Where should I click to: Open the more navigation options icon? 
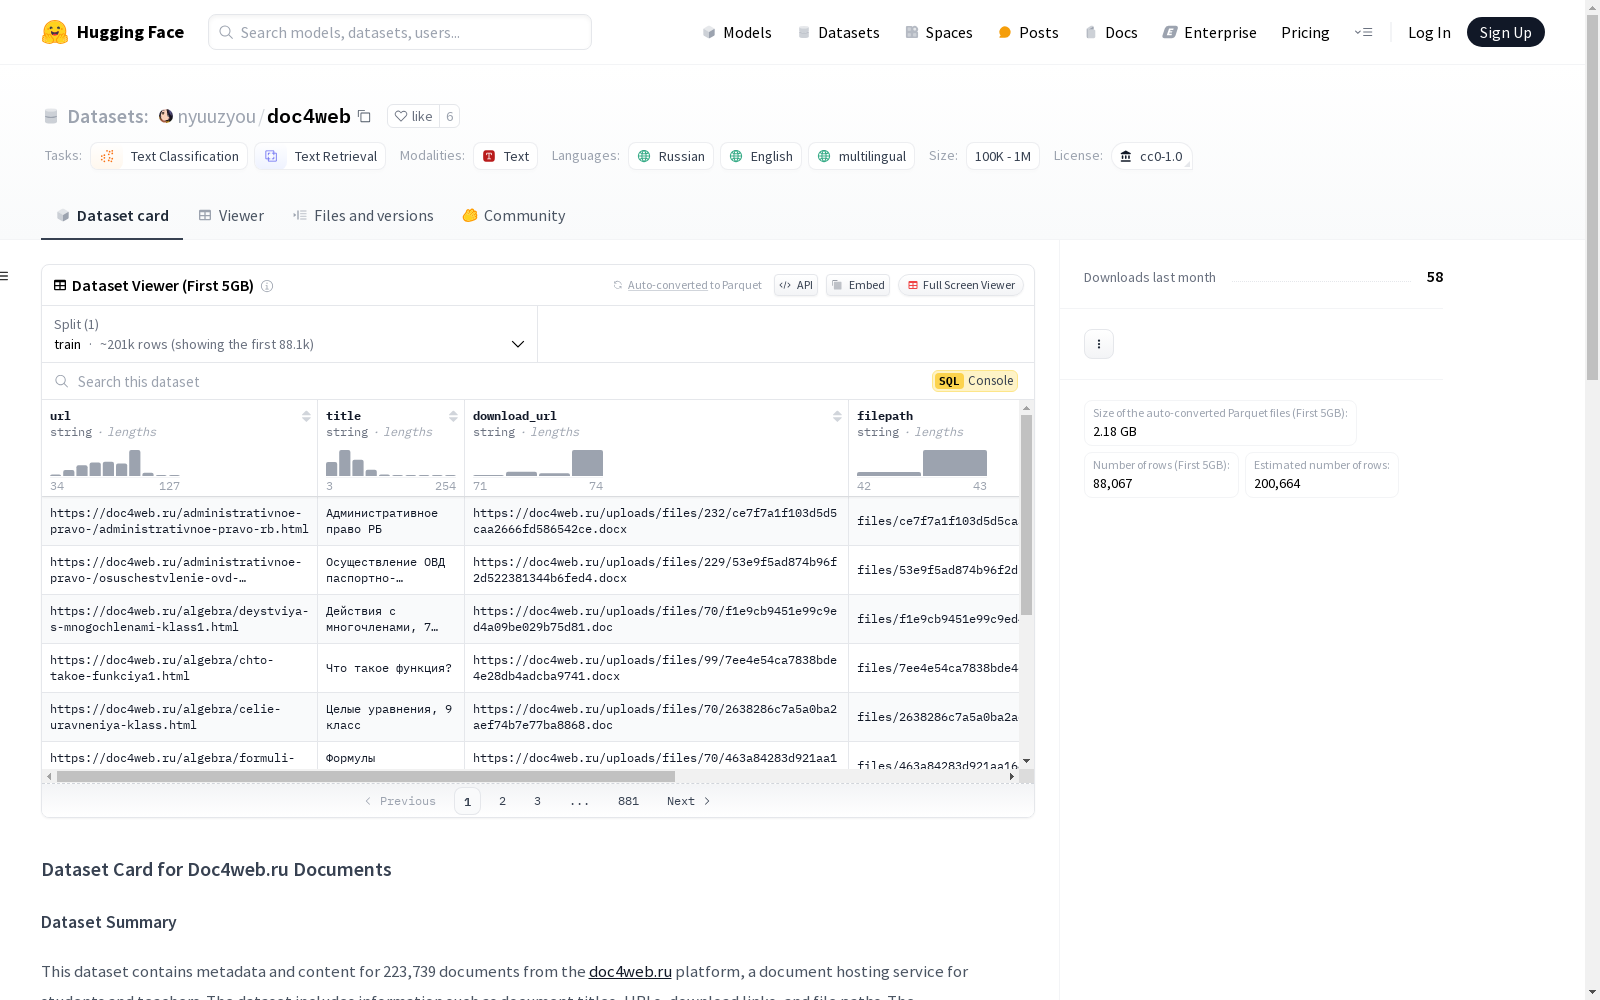coord(1363,32)
